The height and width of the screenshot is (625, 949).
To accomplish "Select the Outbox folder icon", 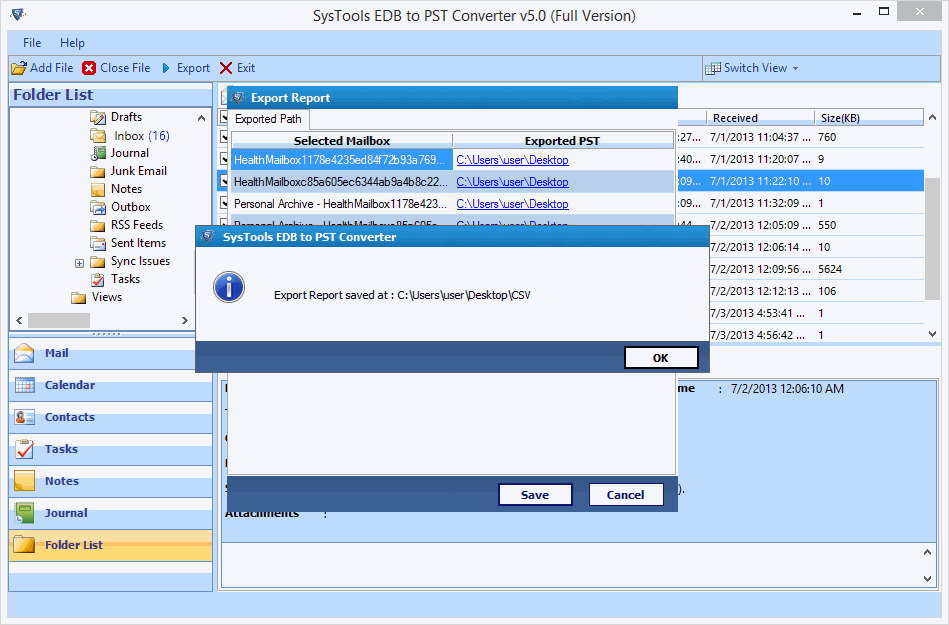I will coord(97,208).
